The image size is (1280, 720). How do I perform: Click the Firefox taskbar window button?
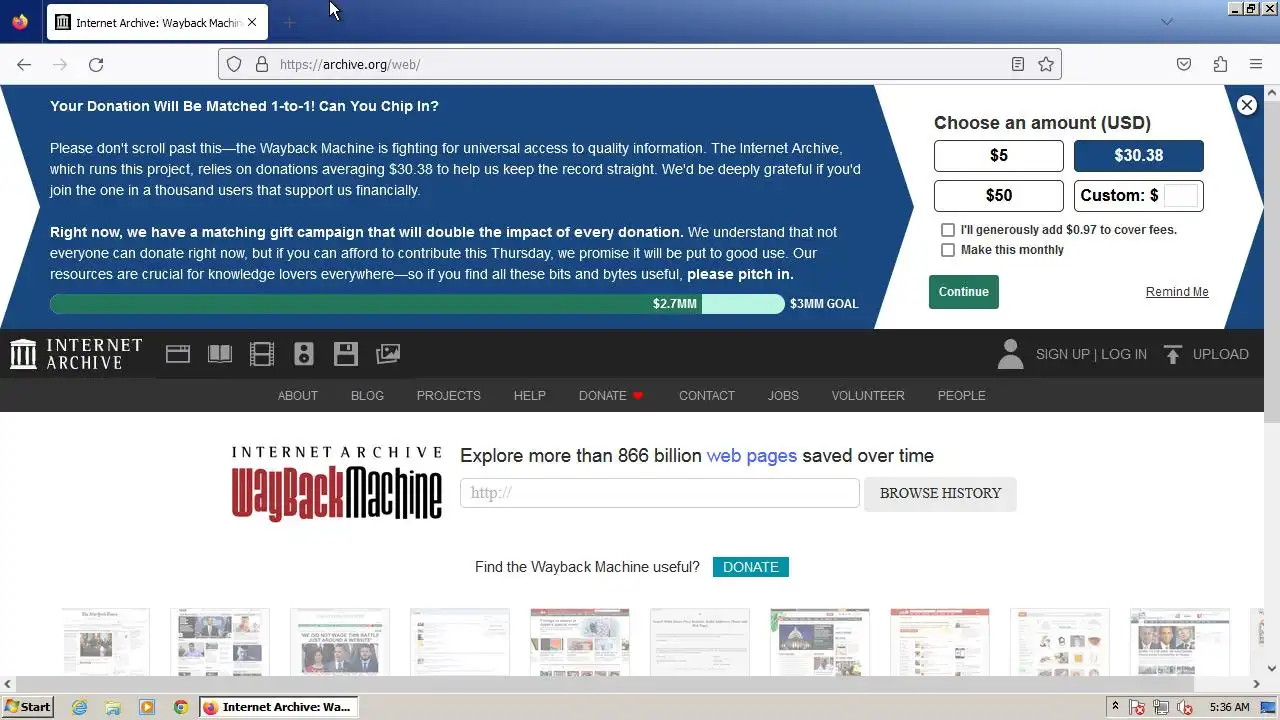[278, 707]
